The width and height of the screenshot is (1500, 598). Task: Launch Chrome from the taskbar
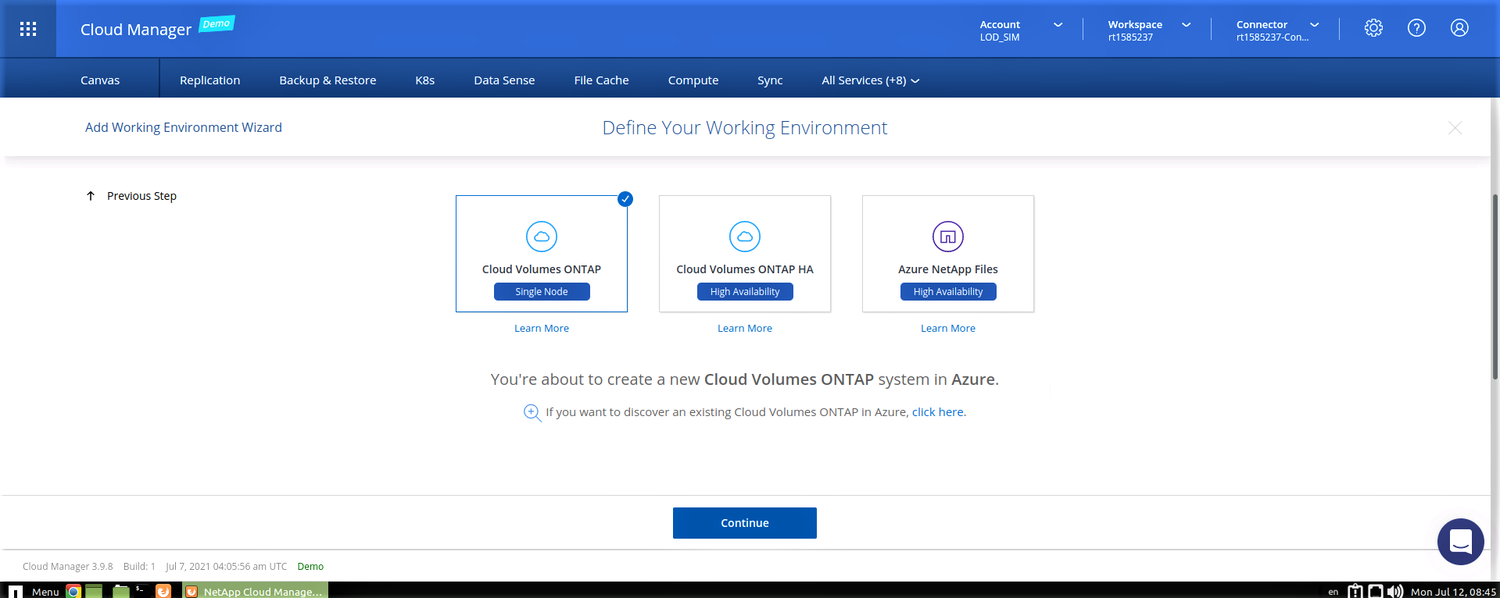pyautogui.click(x=73, y=591)
